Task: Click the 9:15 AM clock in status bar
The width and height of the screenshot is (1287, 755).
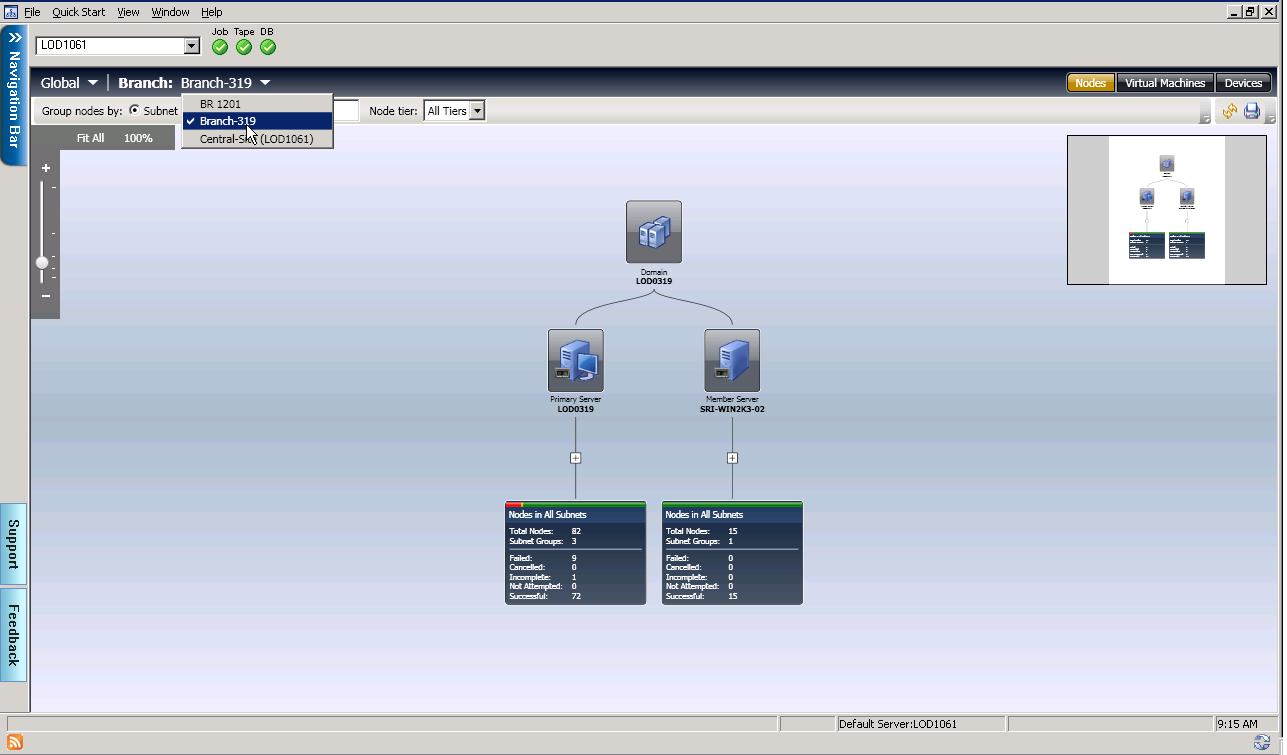Action: pyautogui.click(x=1237, y=723)
